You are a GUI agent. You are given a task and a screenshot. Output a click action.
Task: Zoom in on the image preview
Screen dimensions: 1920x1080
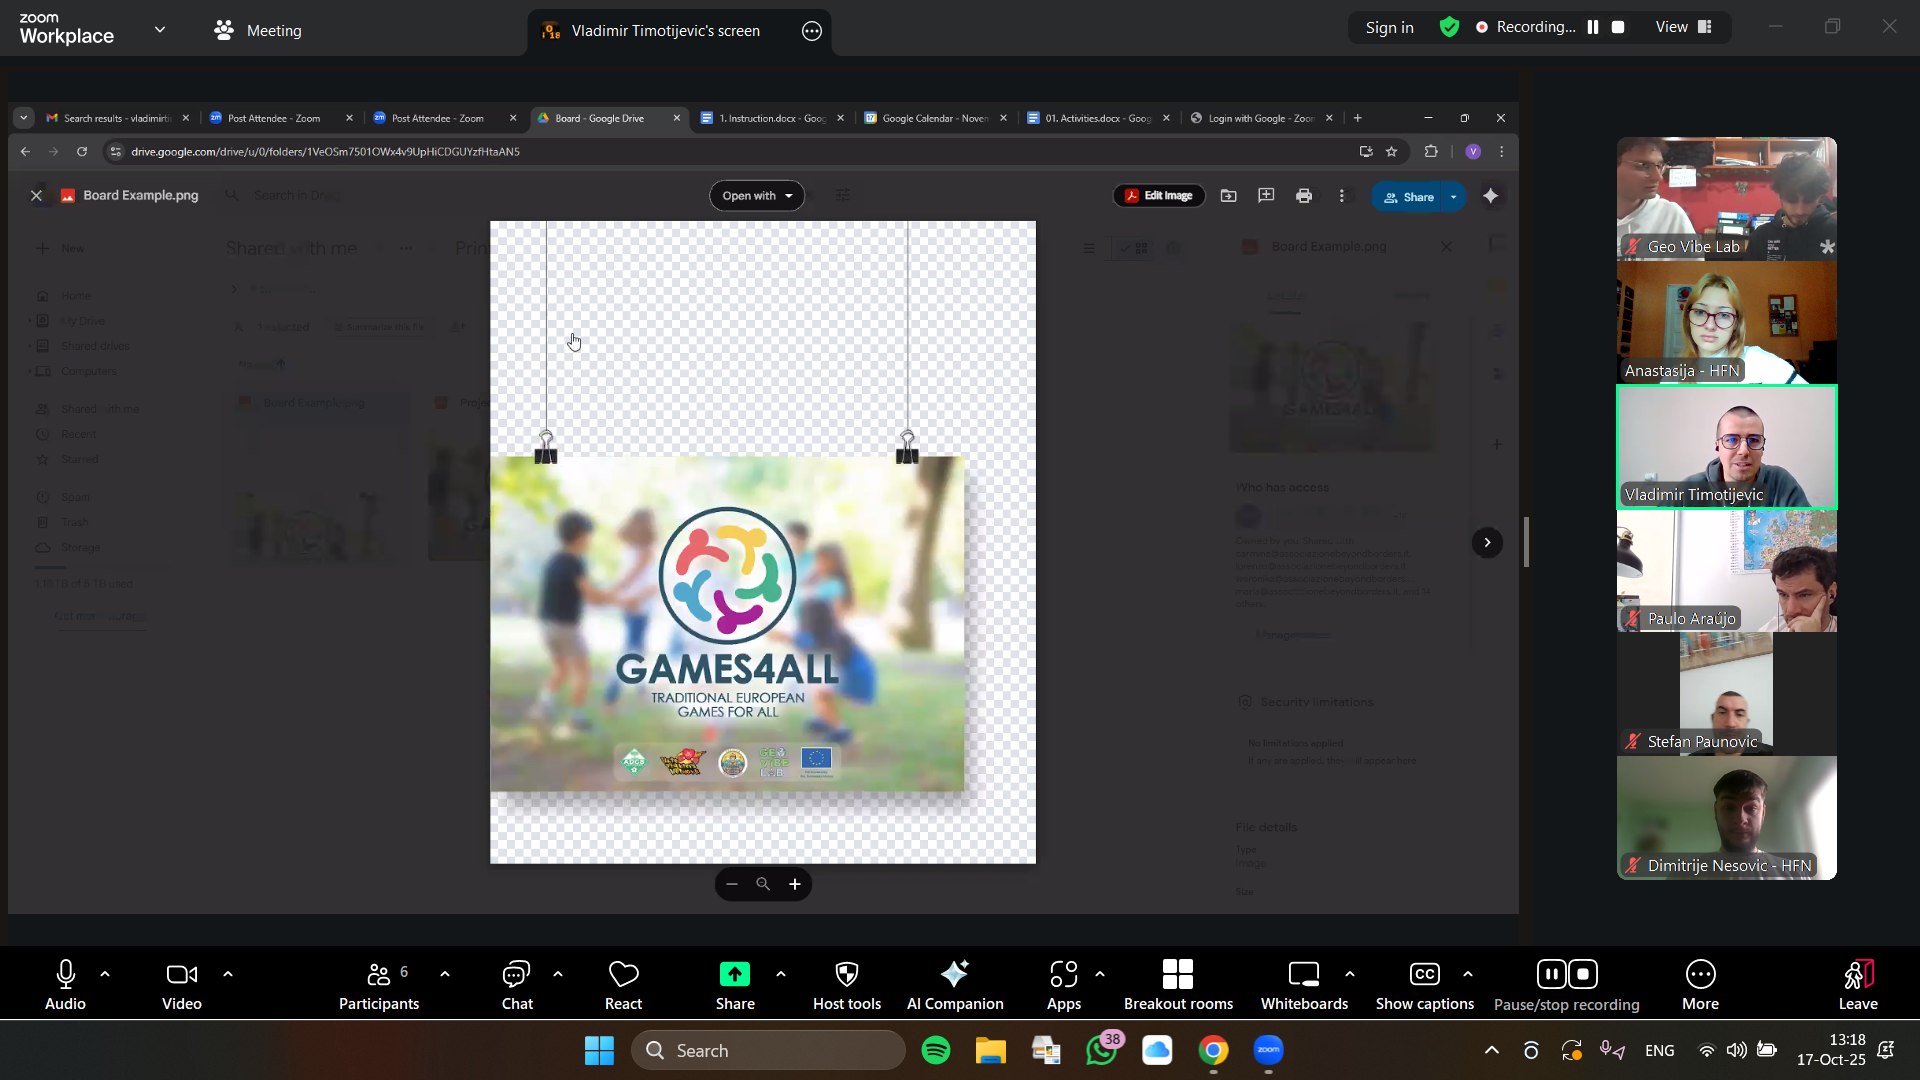point(795,884)
